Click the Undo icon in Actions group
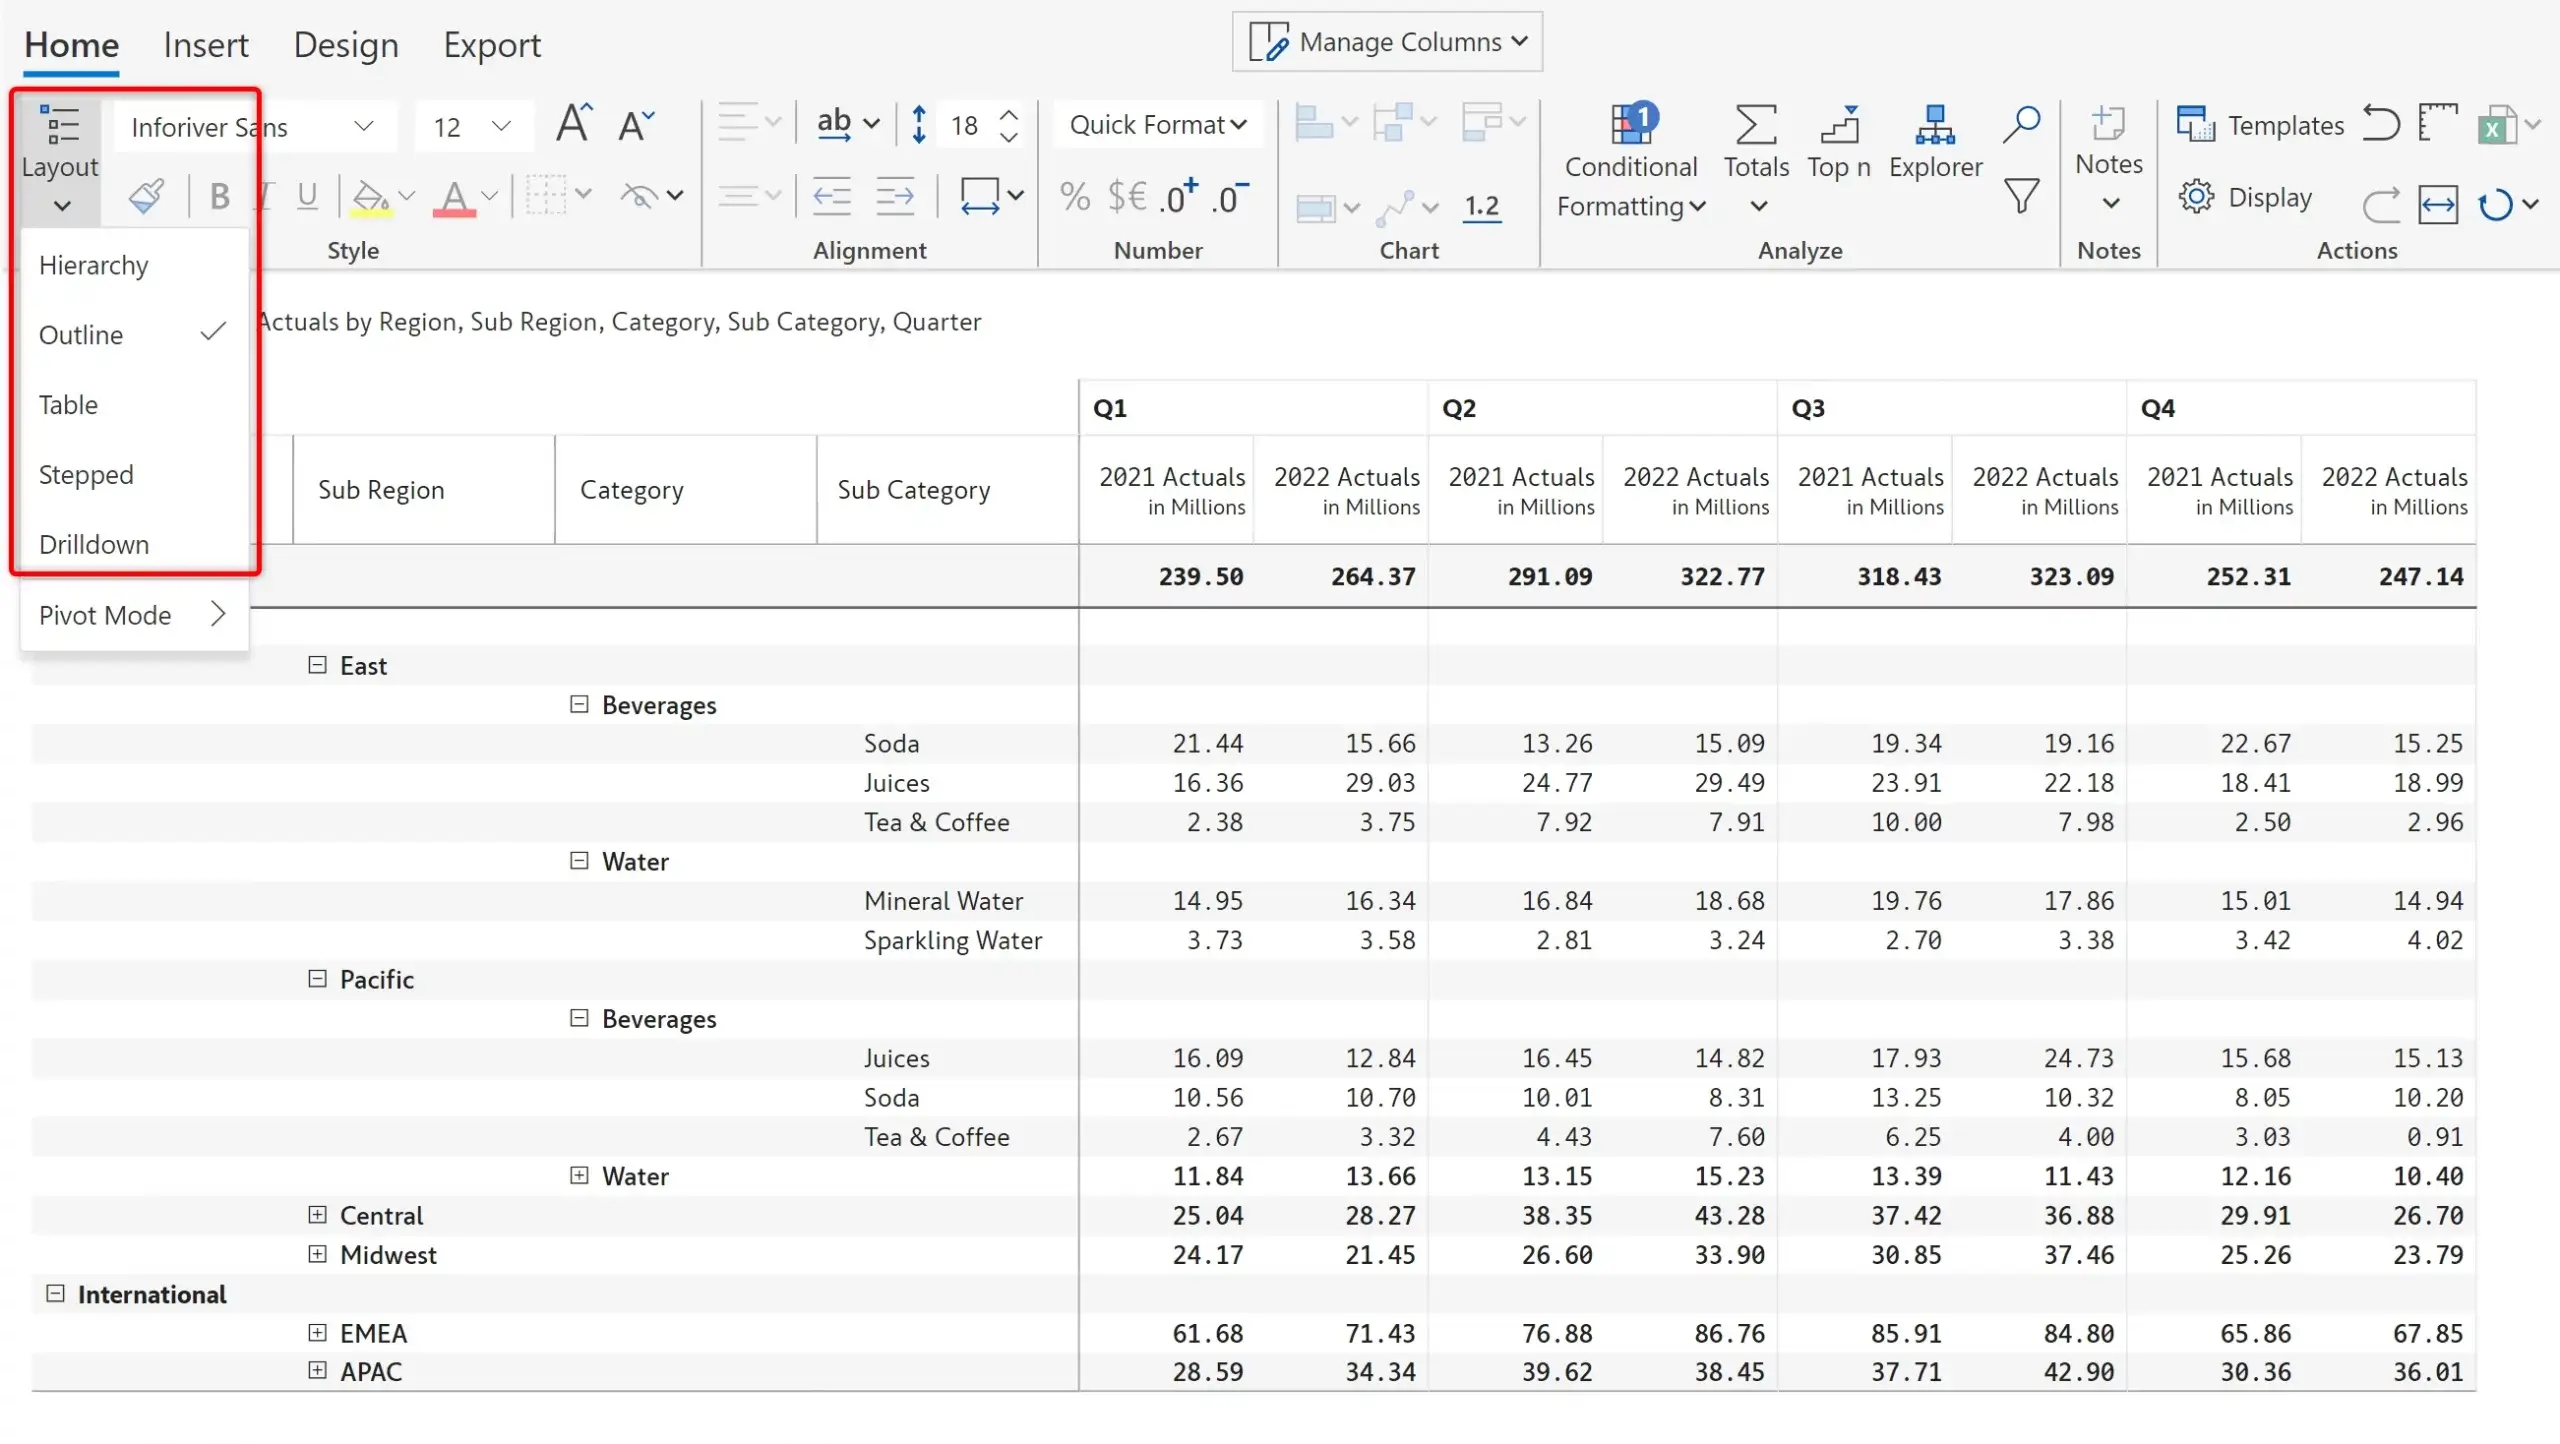Image resolution: width=2560 pixels, height=1444 pixels. (2383, 123)
